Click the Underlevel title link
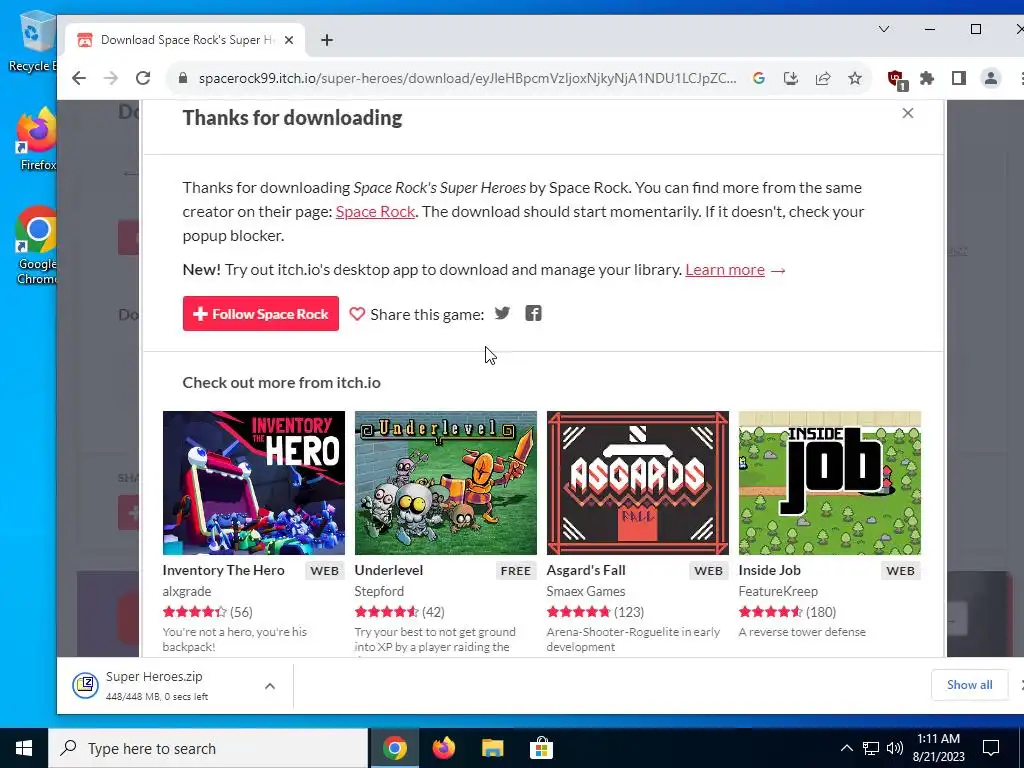This screenshot has height=768, width=1024. pos(389,570)
